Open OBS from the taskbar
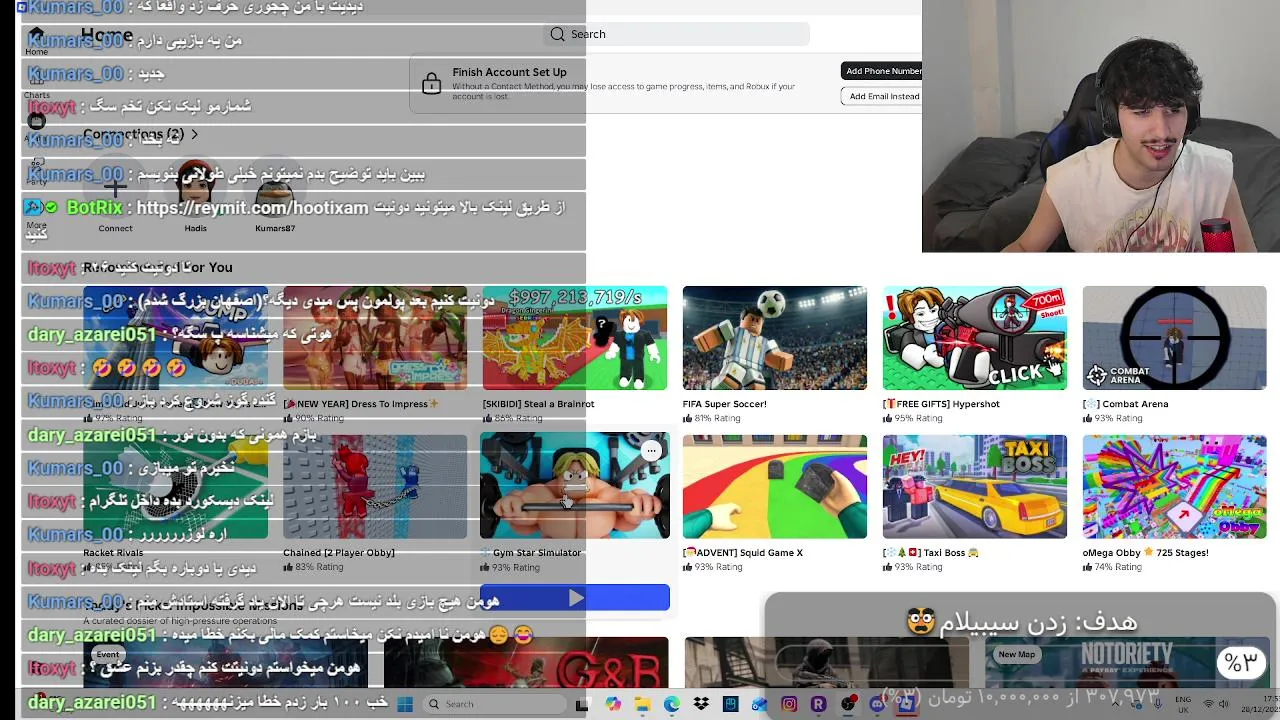 click(848, 704)
